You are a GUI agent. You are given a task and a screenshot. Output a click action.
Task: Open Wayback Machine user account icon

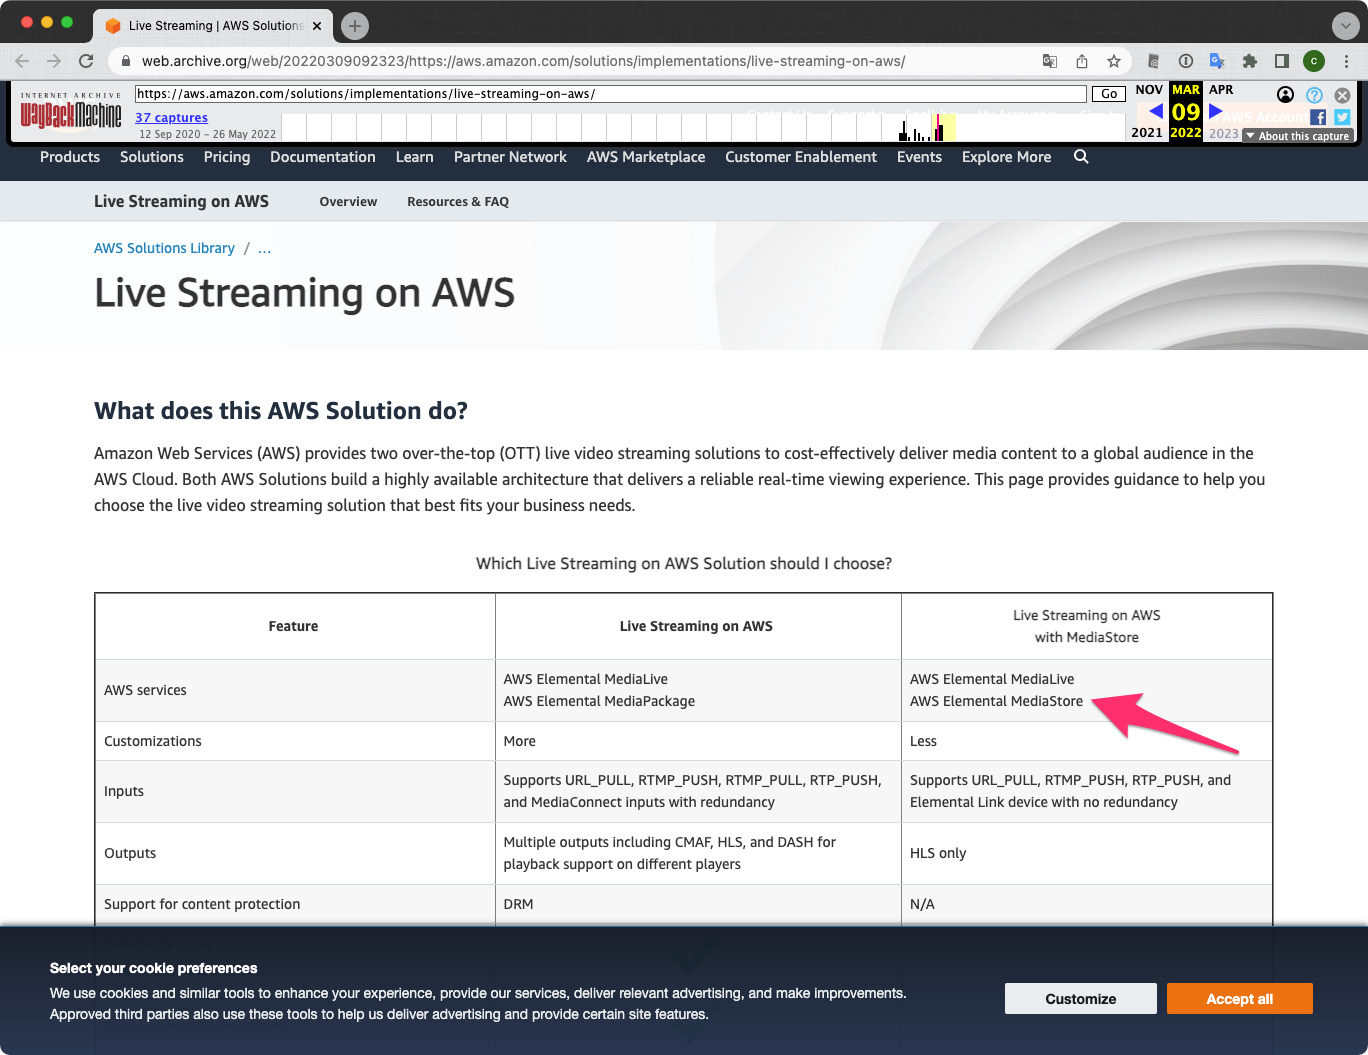point(1286,95)
